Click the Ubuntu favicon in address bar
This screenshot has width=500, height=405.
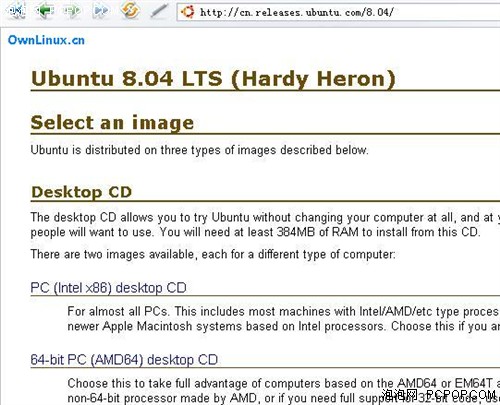[x=187, y=12]
